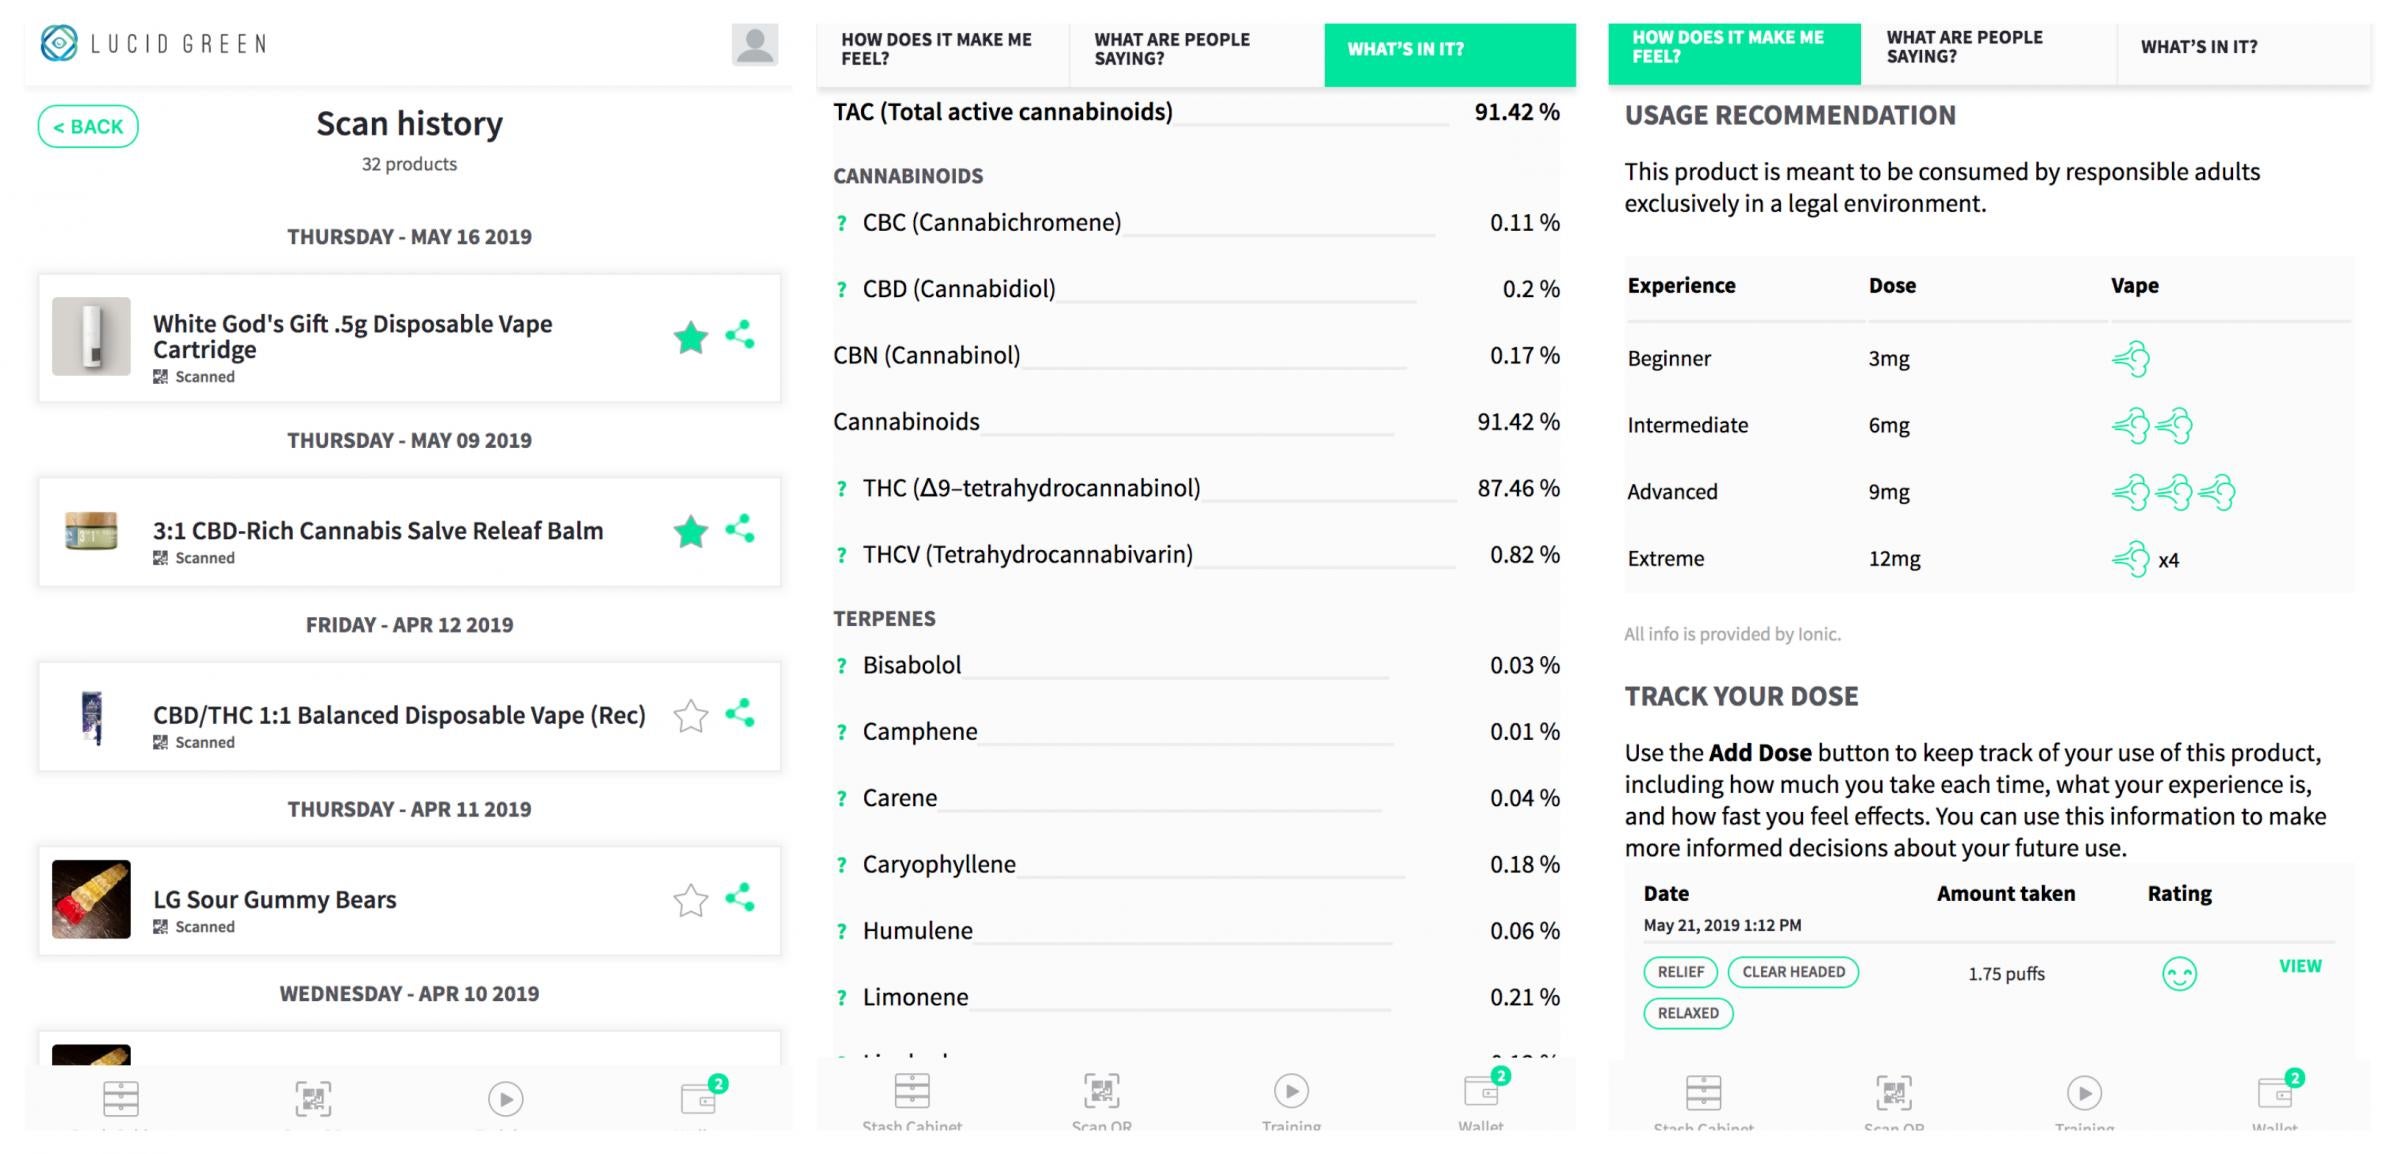Click the Lucid Green logo

155,43
